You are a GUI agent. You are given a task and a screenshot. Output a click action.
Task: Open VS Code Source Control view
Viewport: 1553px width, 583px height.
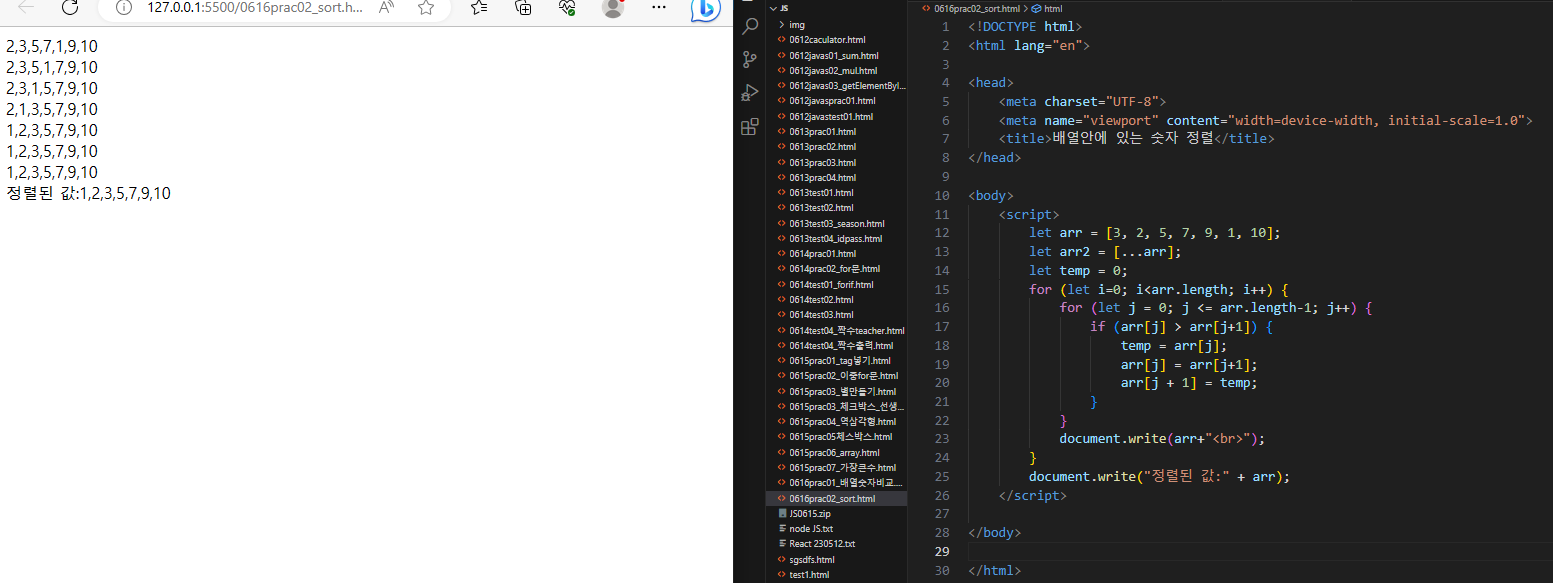(x=750, y=60)
